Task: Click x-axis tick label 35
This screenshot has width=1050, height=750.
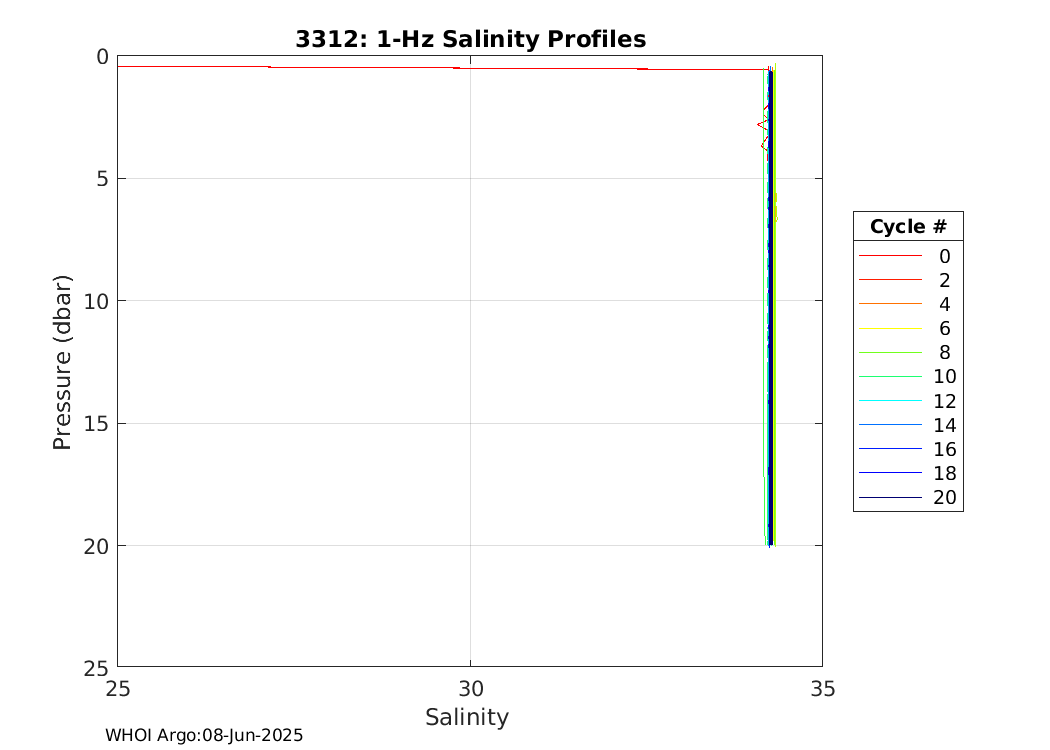Action: tap(822, 688)
